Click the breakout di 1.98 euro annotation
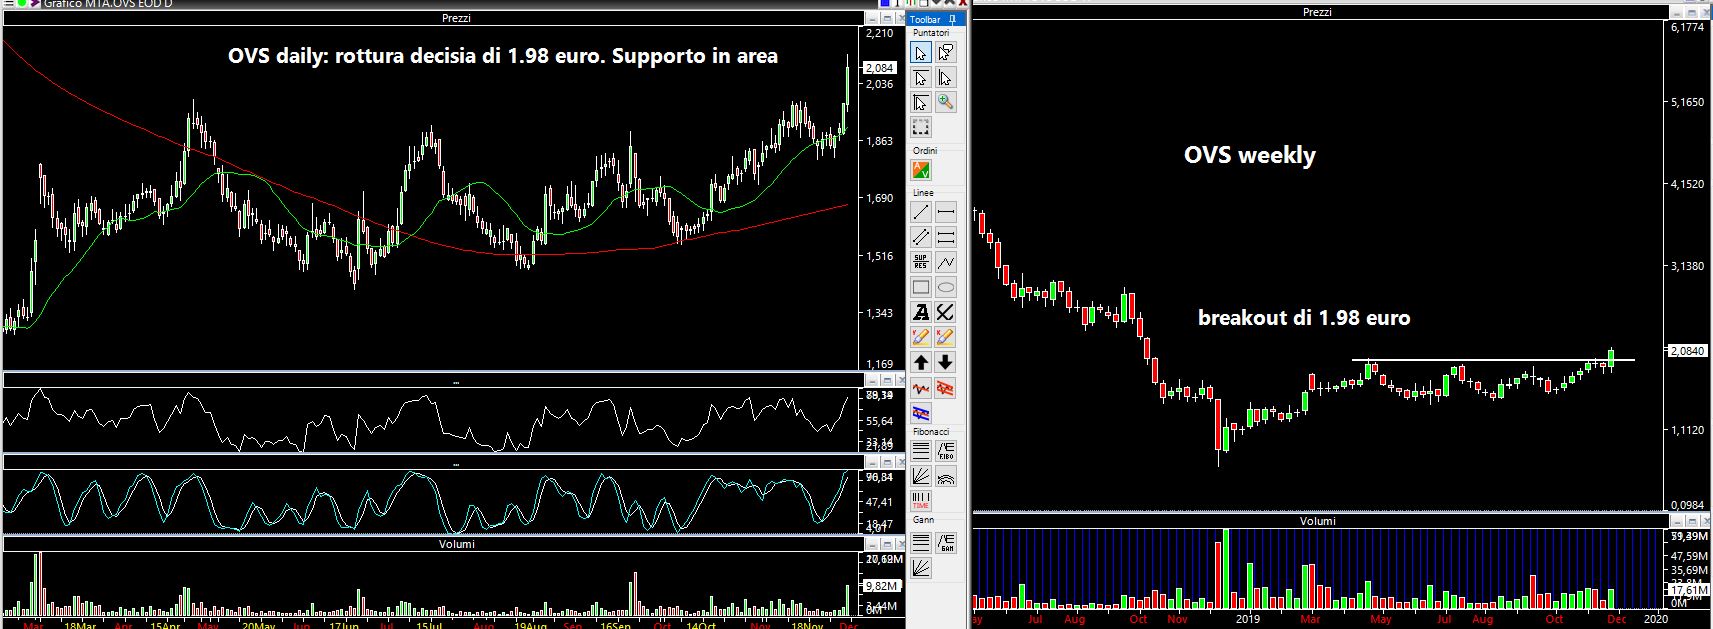This screenshot has height=629, width=1713. (1304, 318)
